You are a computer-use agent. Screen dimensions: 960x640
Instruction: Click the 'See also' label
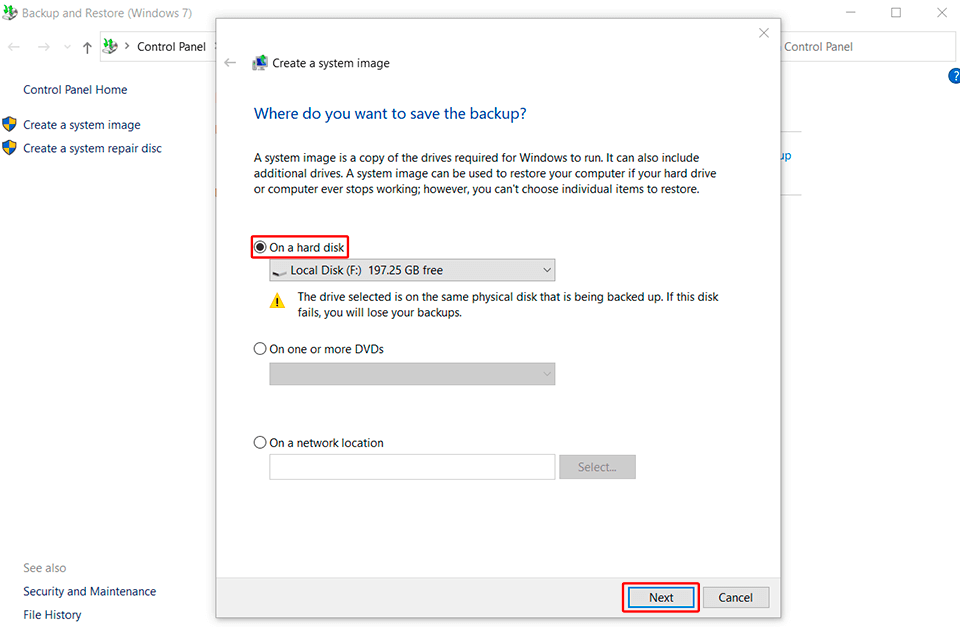tap(45, 568)
